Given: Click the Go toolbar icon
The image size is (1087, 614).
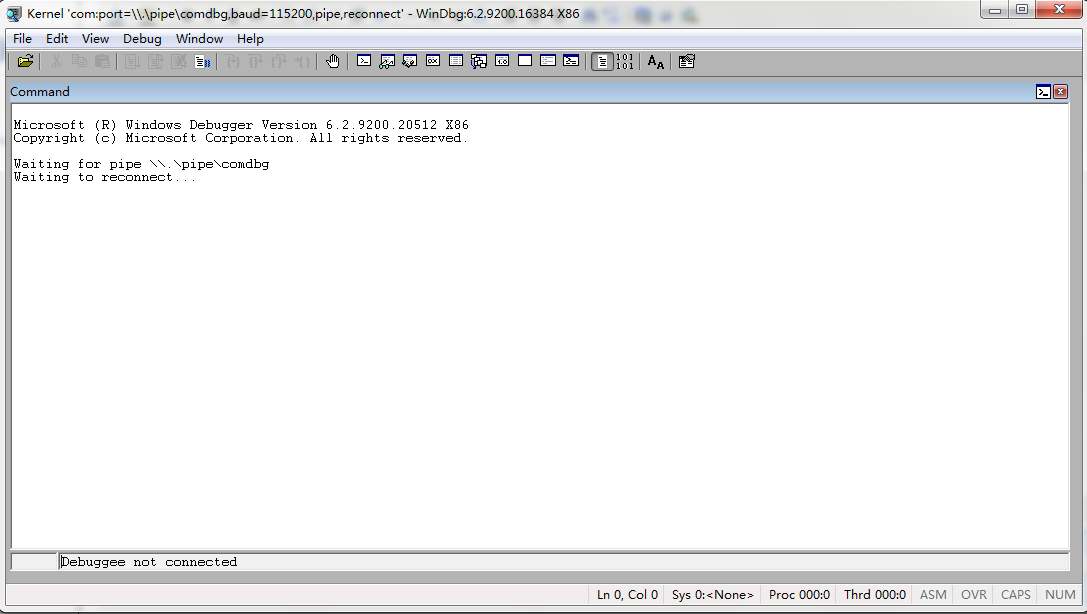Looking at the screenshot, I should pyautogui.click(x=132, y=62).
